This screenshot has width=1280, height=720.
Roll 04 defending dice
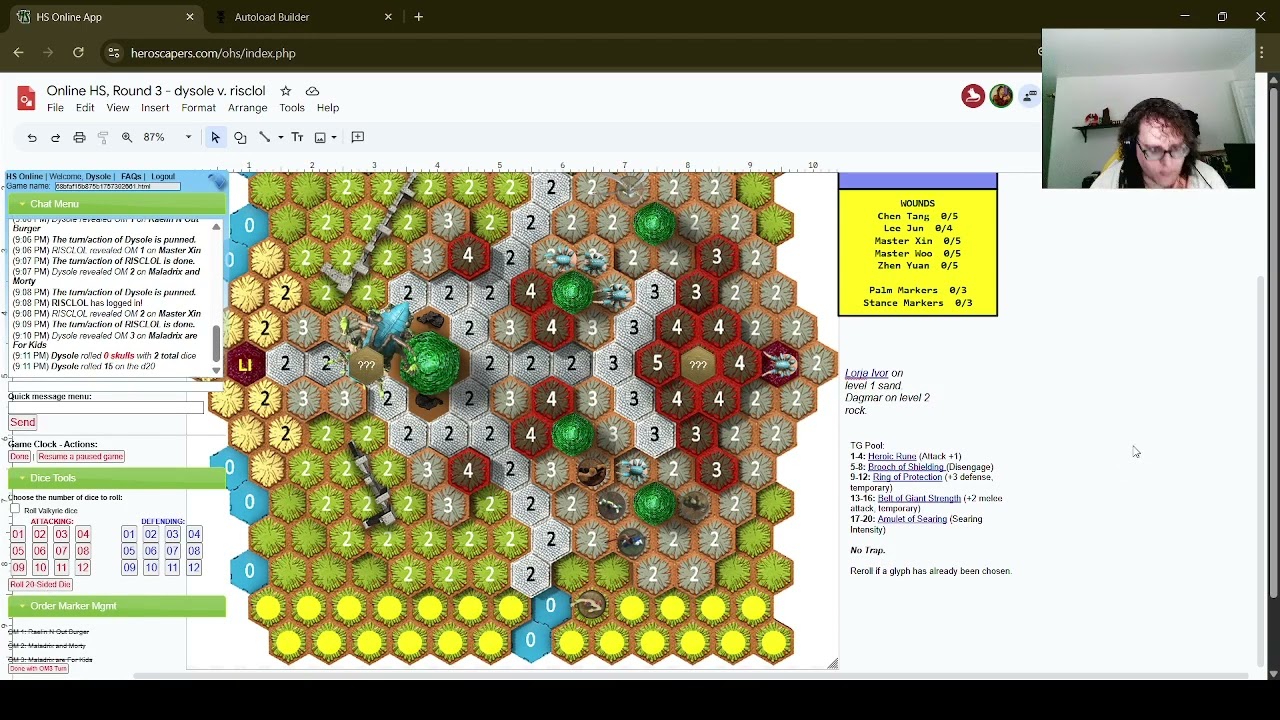coord(194,535)
